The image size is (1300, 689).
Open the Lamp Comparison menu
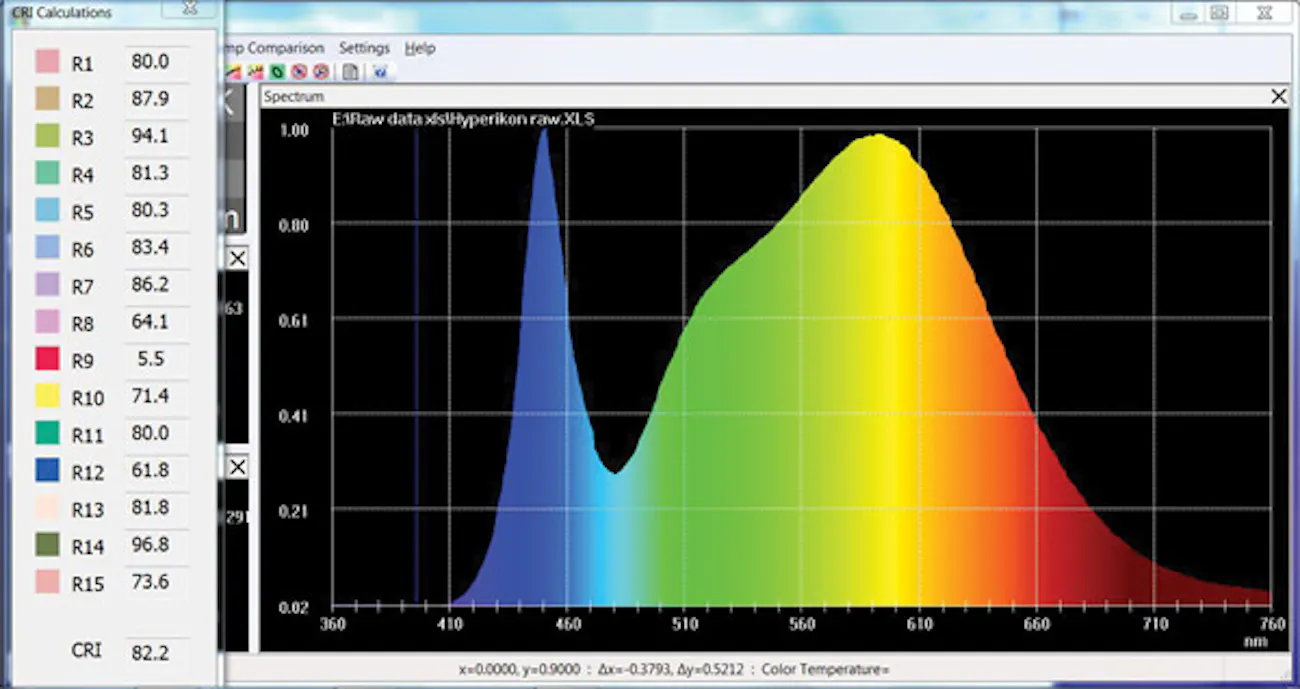(272, 48)
